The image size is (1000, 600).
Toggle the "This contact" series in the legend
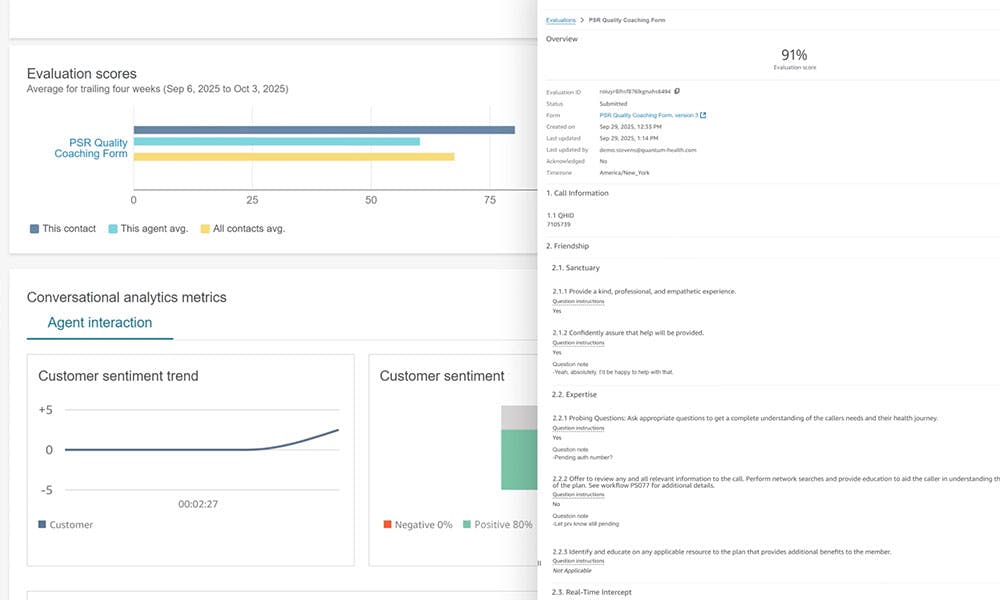point(33,228)
